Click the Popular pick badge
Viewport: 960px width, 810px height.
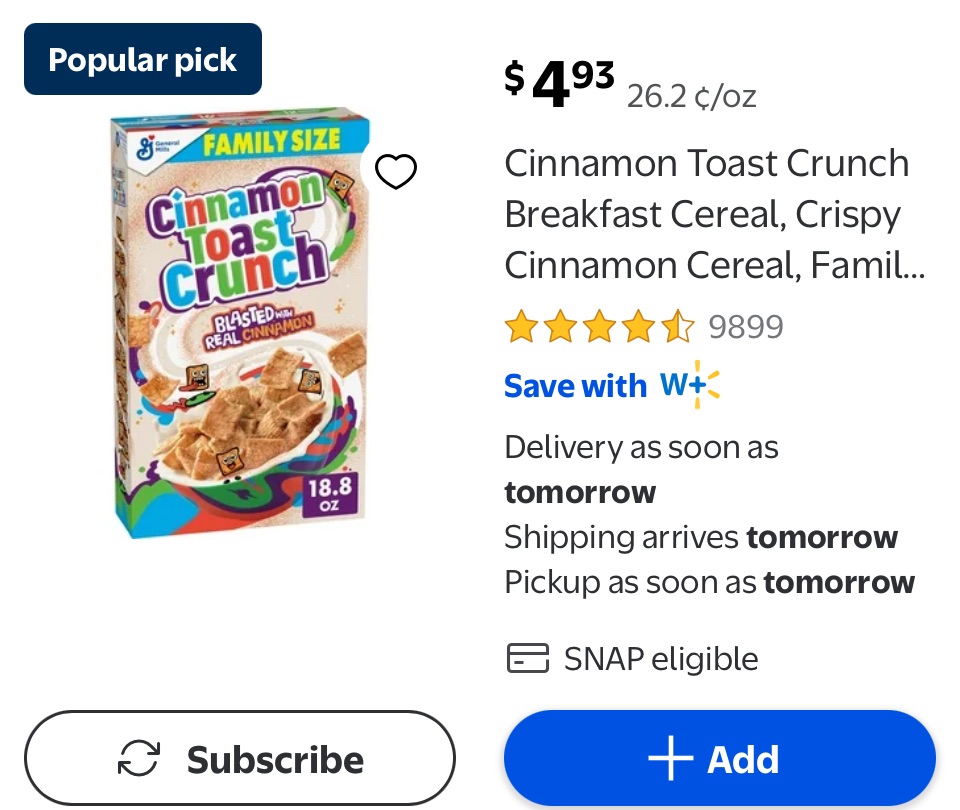tap(143, 60)
